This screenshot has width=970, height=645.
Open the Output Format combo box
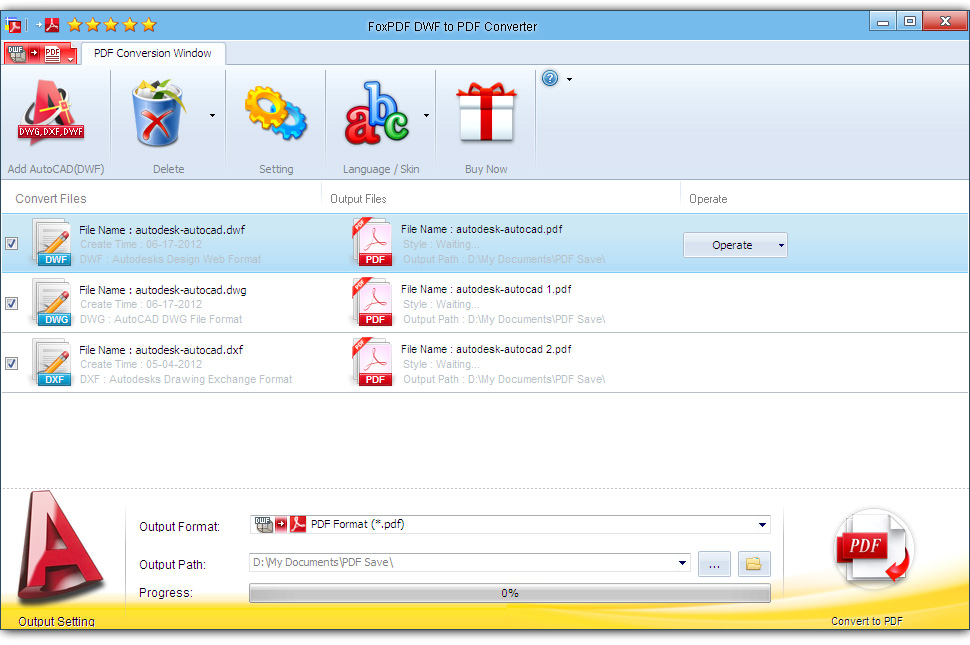510,524
